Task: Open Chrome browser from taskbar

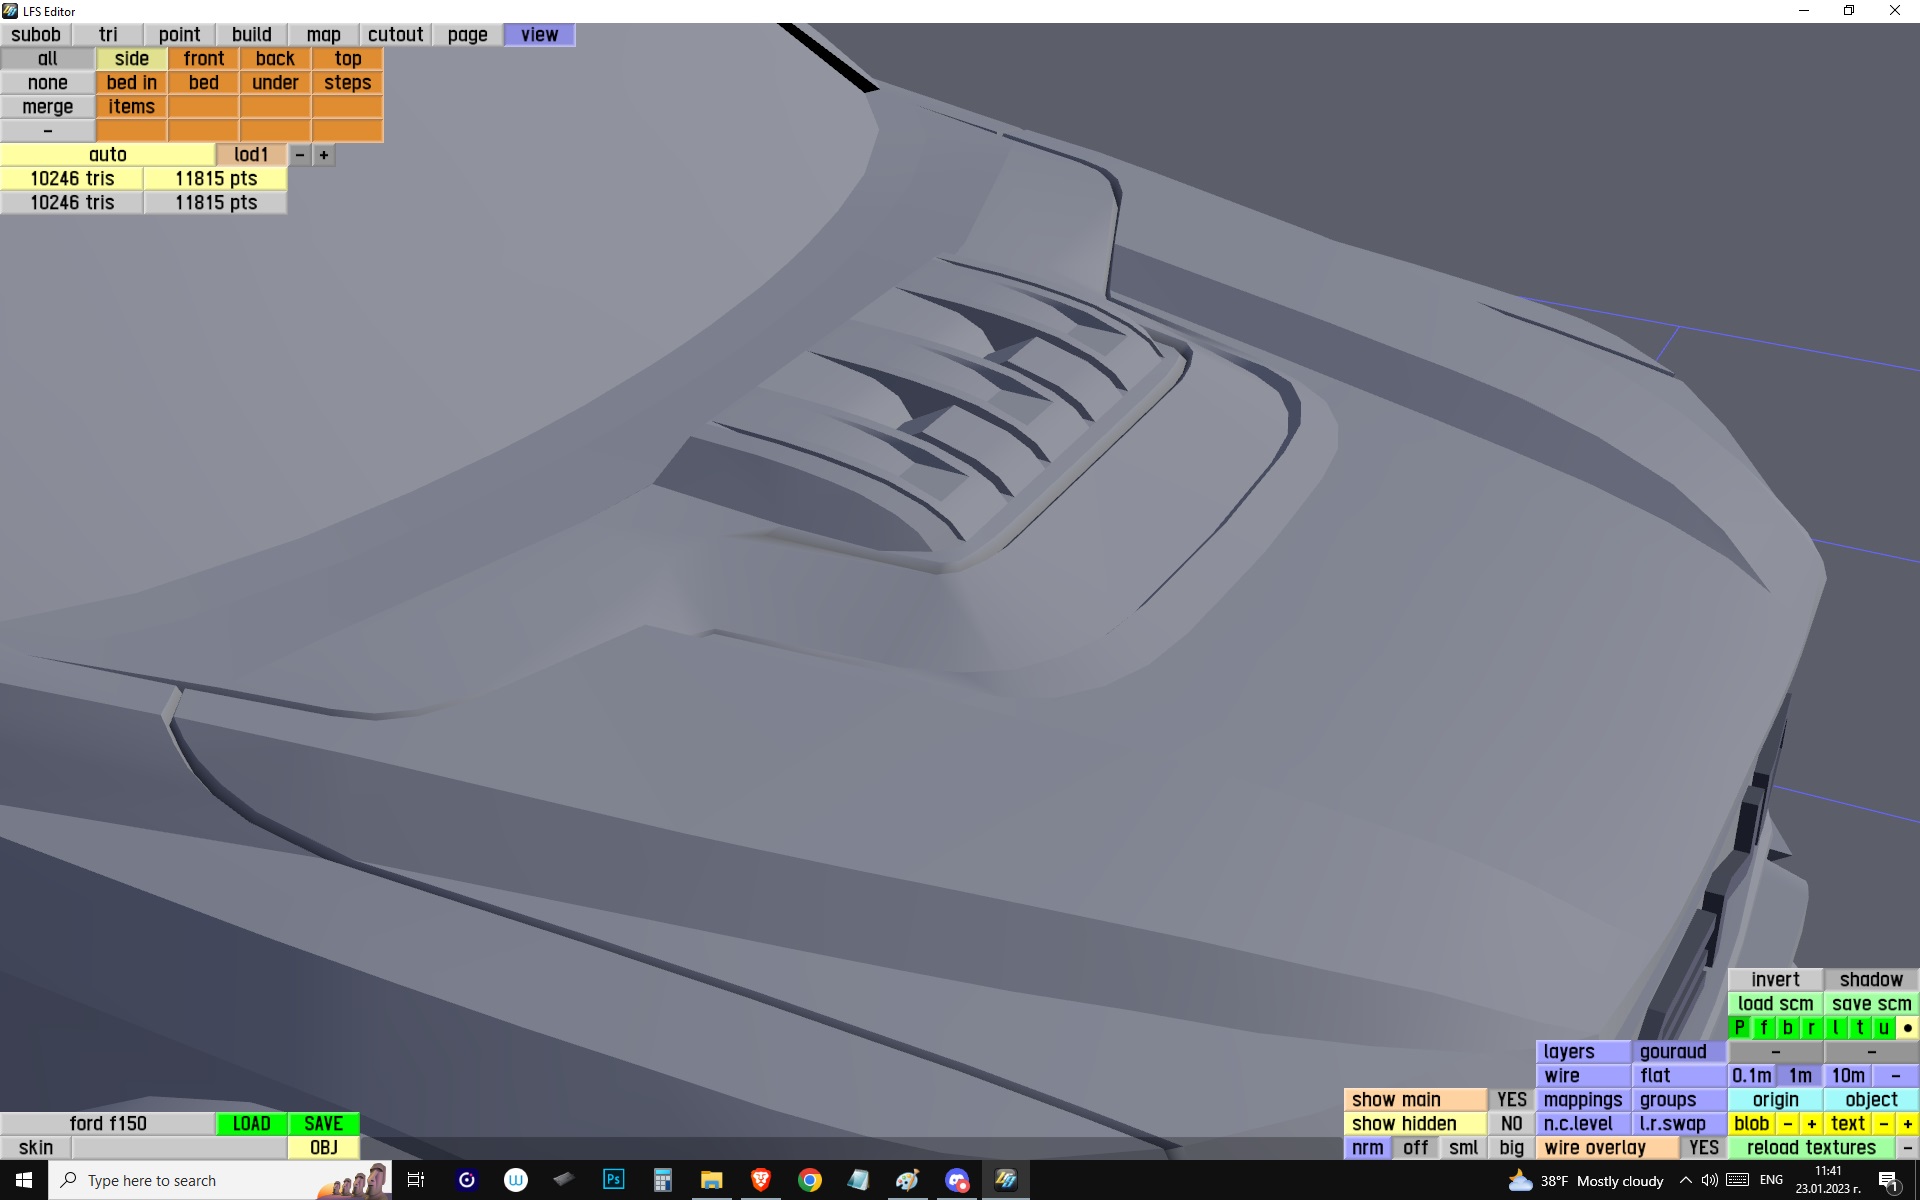Action: 809,1180
